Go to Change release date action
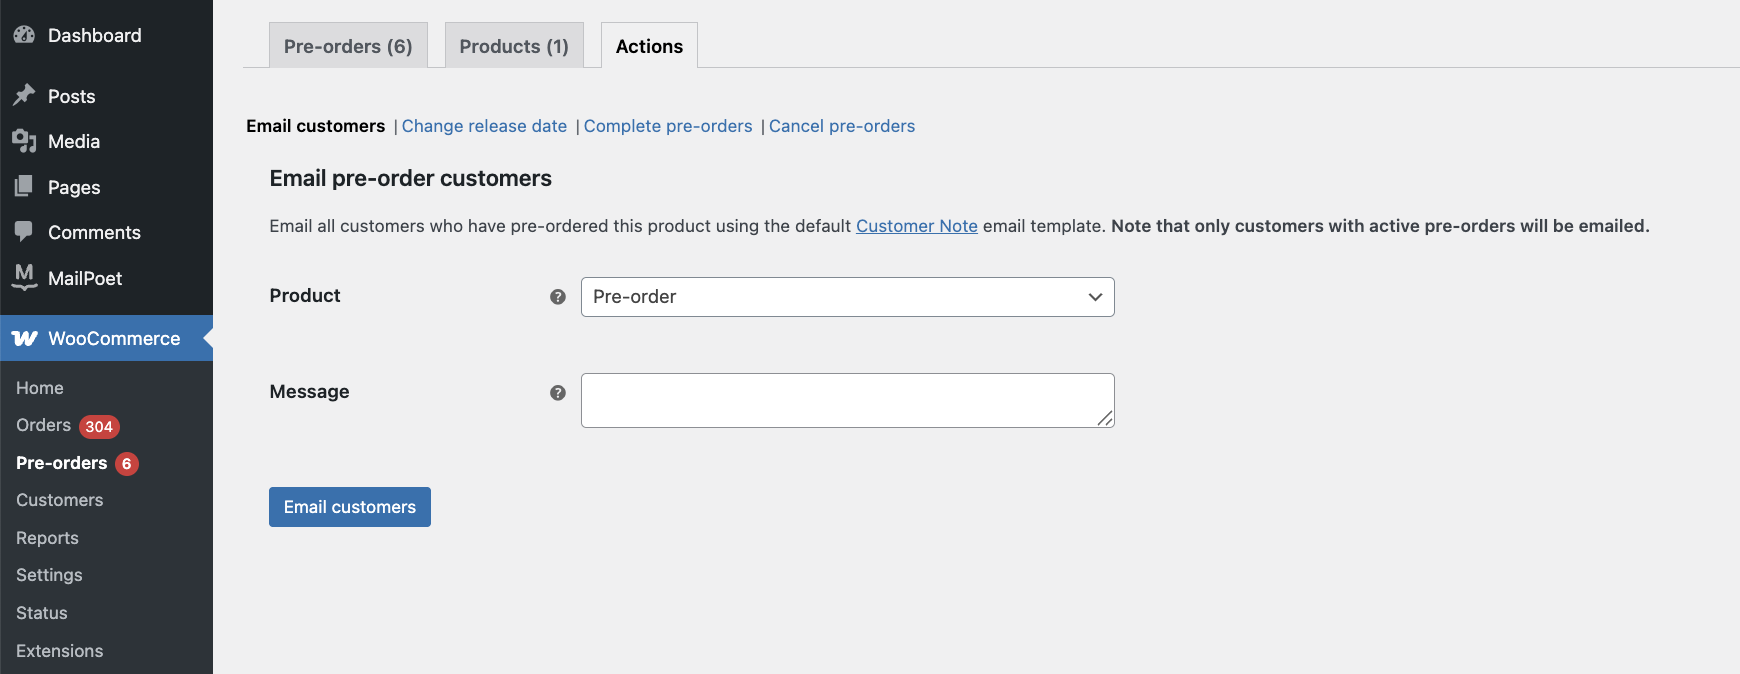Screen dimensions: 1740x674 [484, 126]
